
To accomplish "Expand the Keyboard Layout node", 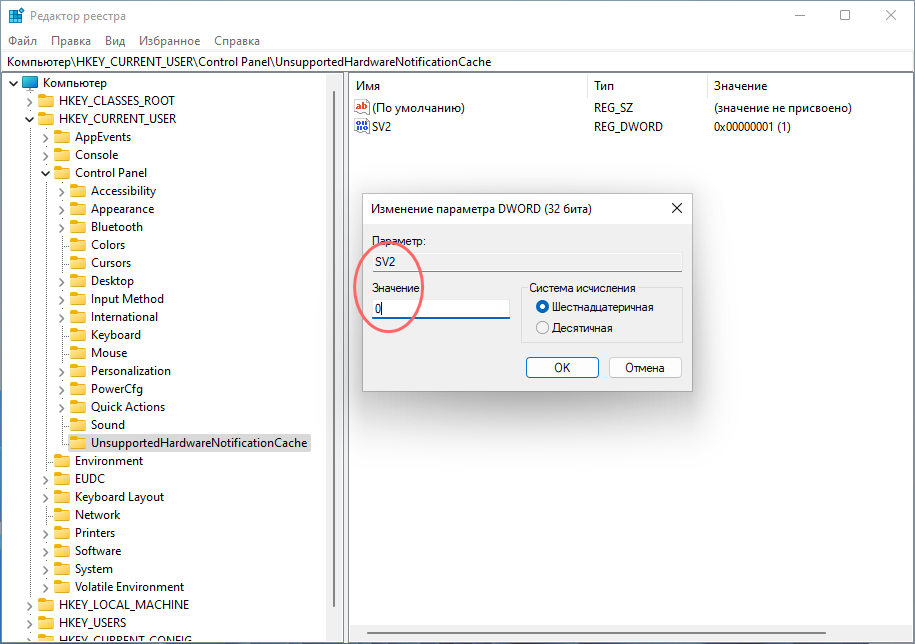I will (x=46, y=498).
